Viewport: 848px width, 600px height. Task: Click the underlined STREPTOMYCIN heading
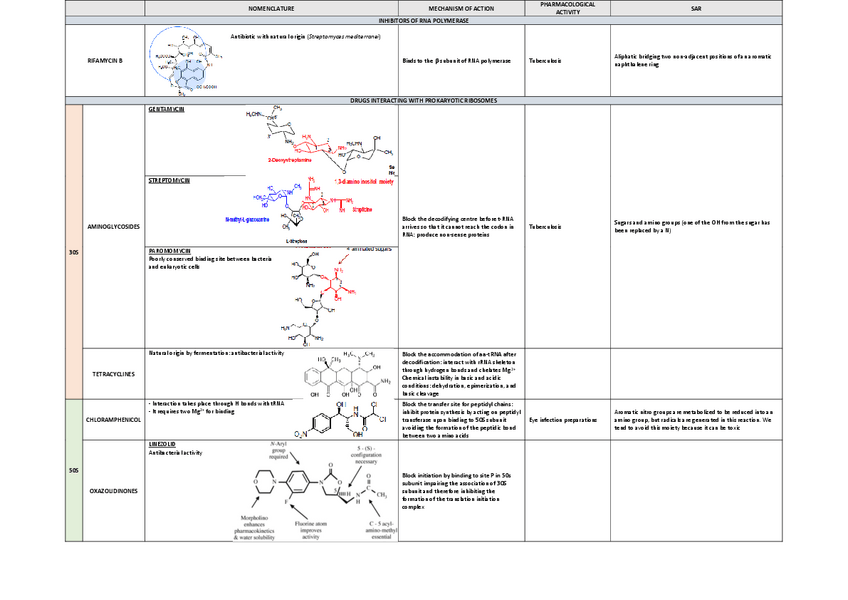(x=169, y=179)
